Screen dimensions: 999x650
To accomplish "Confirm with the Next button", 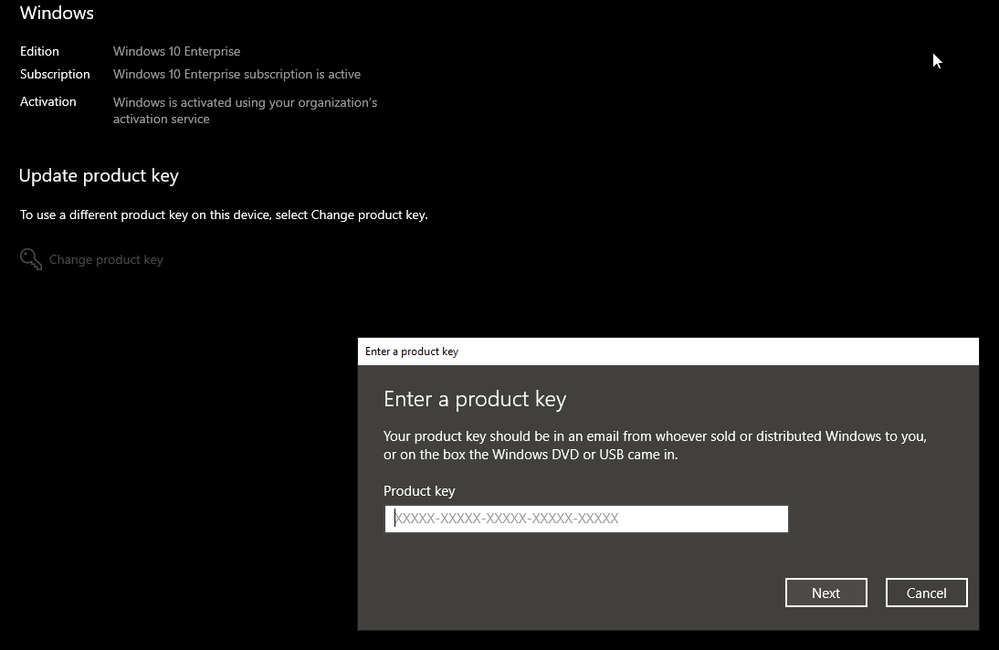I will [x=826, y=593].
